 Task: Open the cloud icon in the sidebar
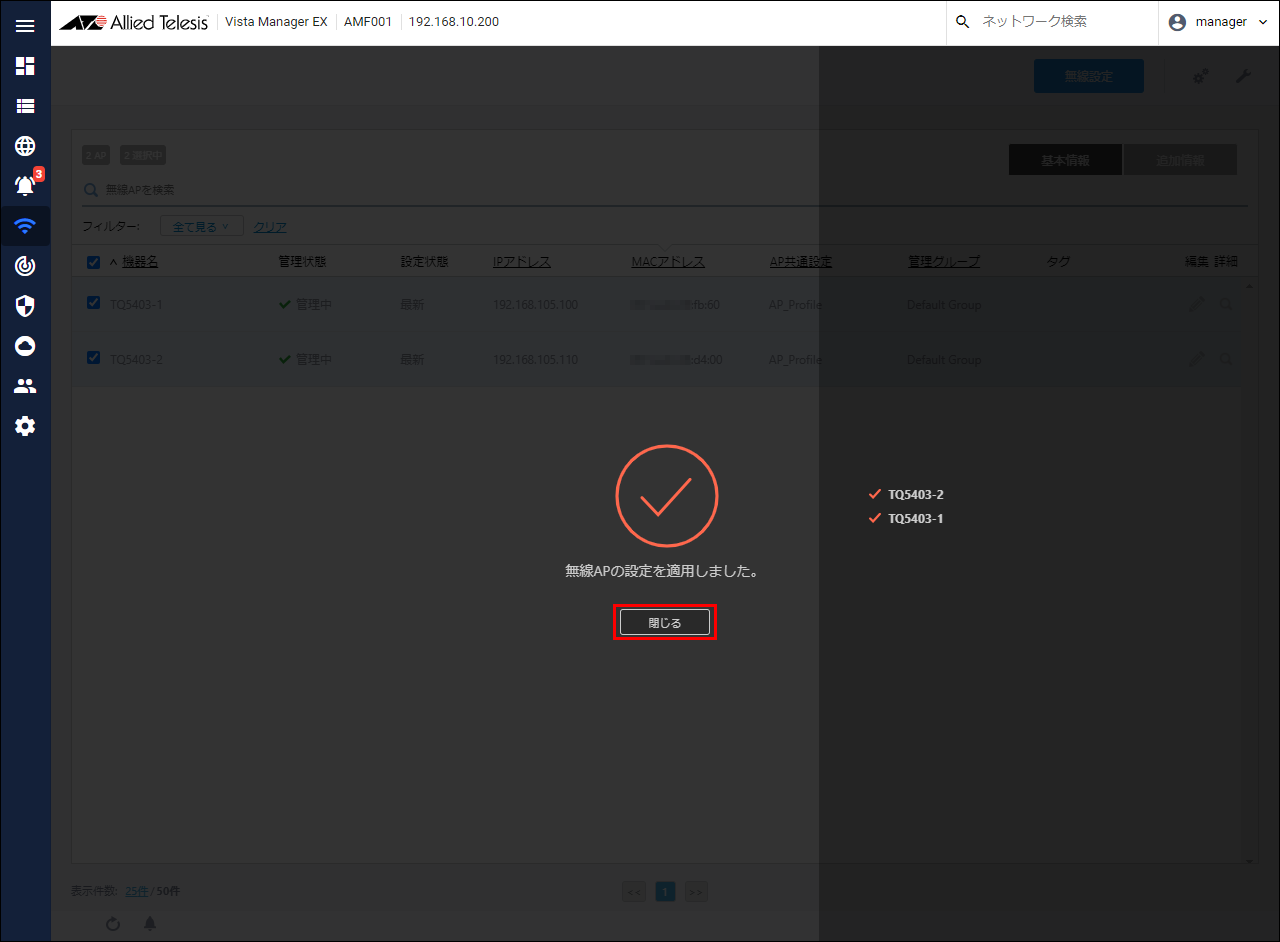pyautogui.click(x=25, y=346)
